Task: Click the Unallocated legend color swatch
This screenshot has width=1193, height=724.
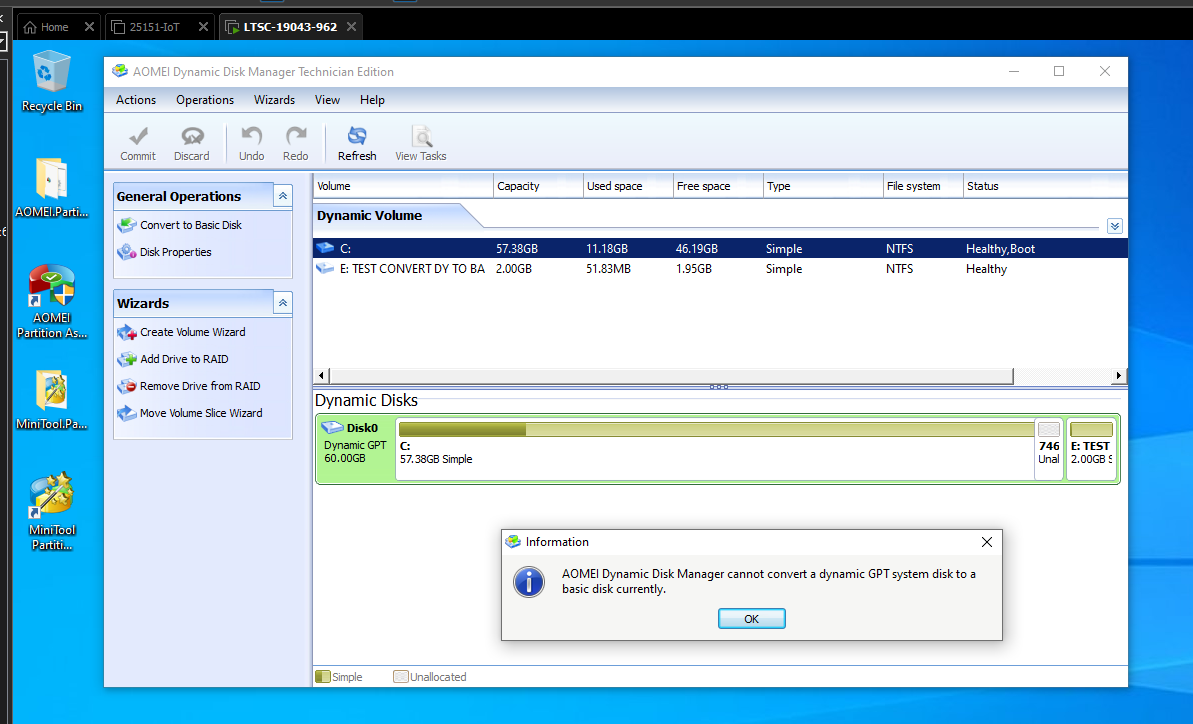Action: pyautogui.click(x=400, y=677)
